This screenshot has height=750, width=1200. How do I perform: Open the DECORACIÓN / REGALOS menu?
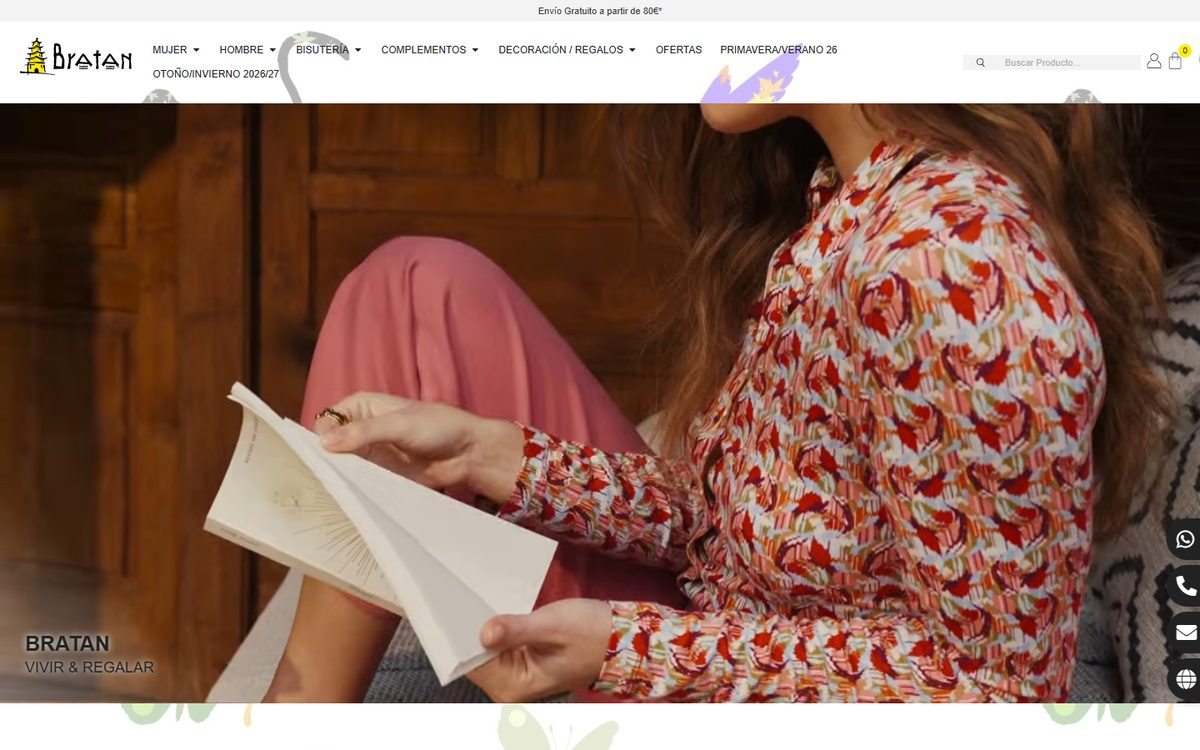pyautogui.click(x=561, y=50)
